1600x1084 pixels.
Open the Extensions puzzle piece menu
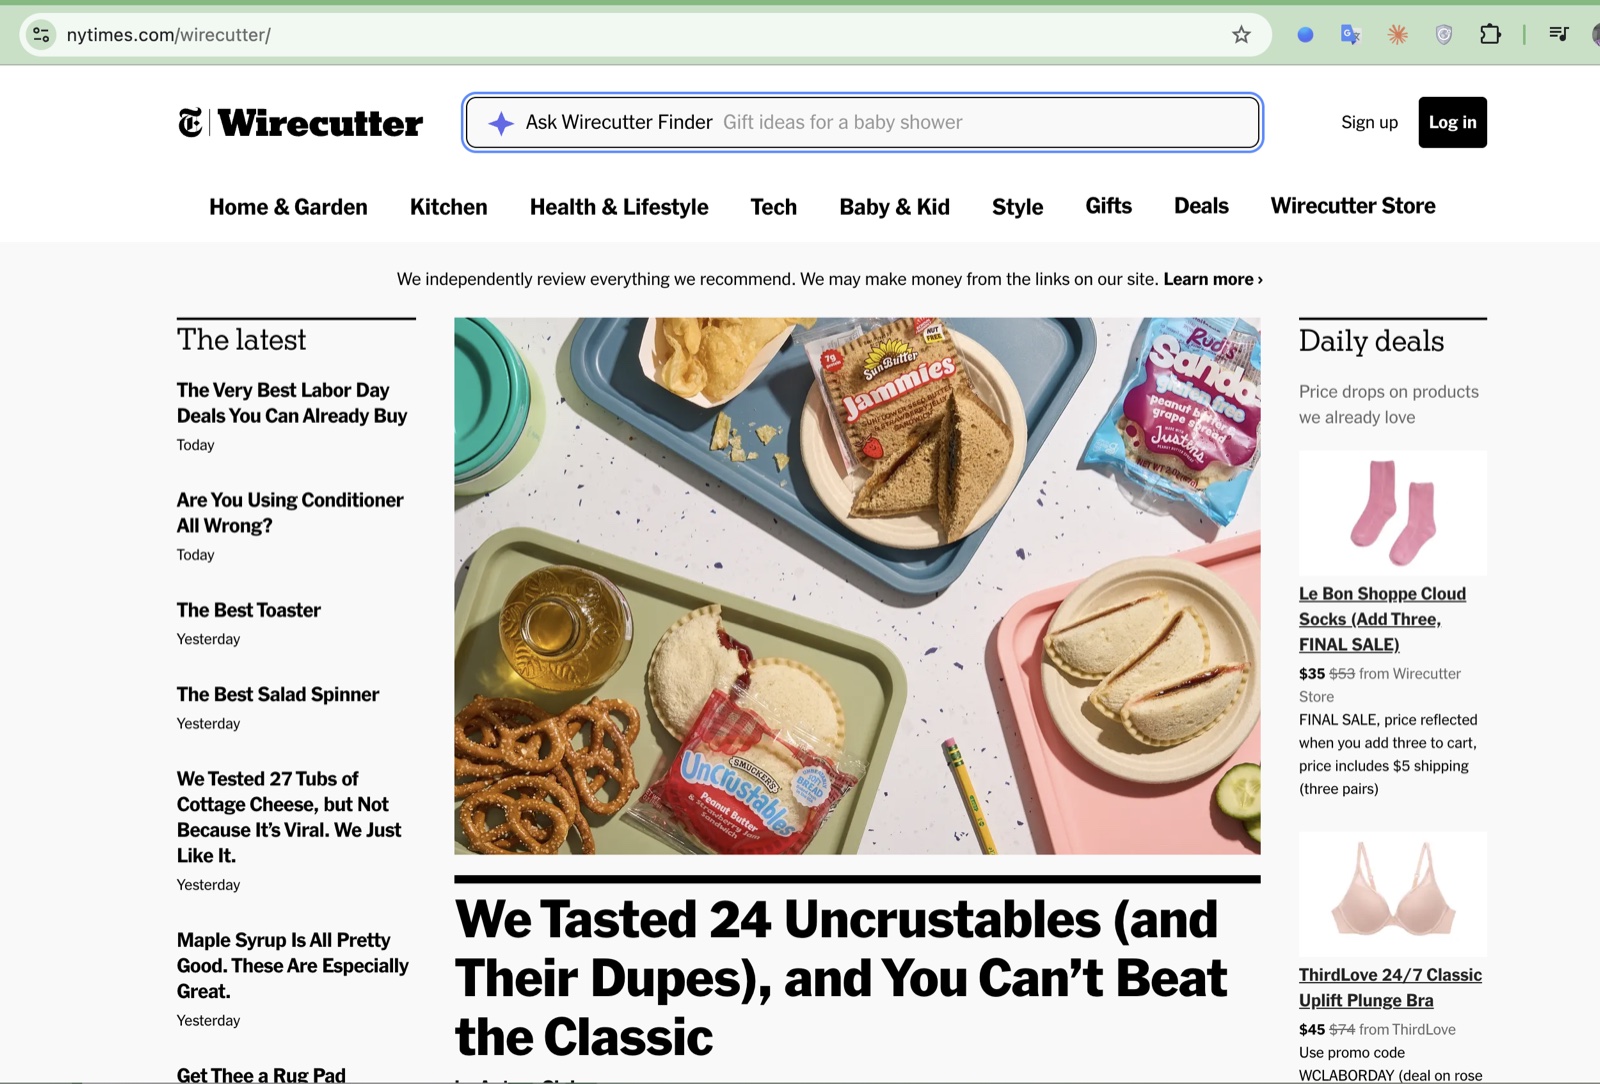(1490, 35)
